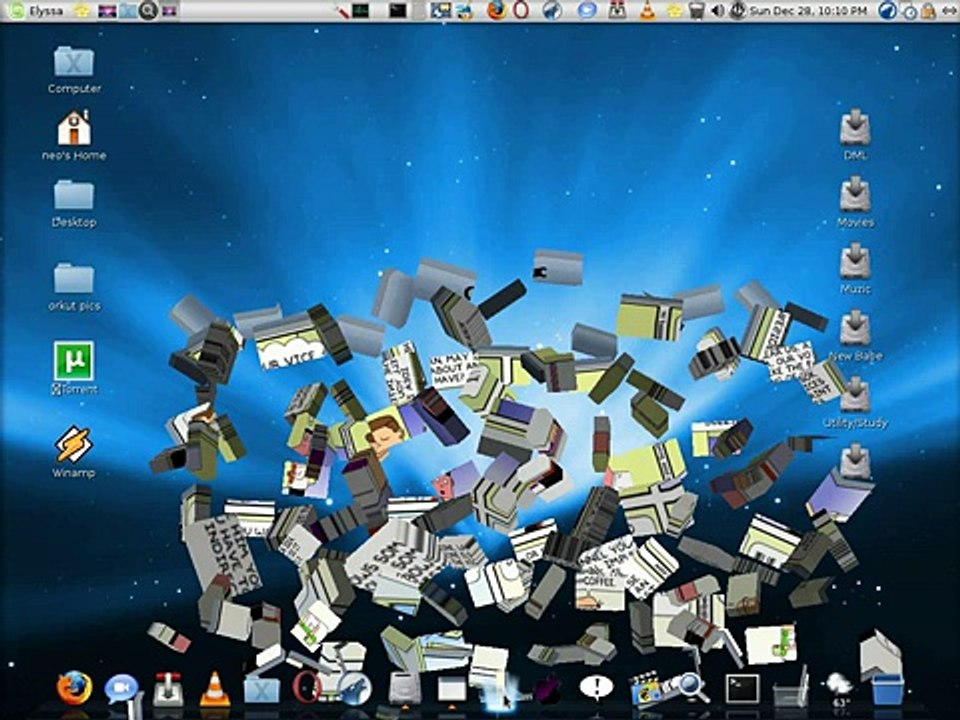Viewport: 960px width, 720px height.
Task: Open the exclamation speech bubble in the dock
Action: point(596,687)
